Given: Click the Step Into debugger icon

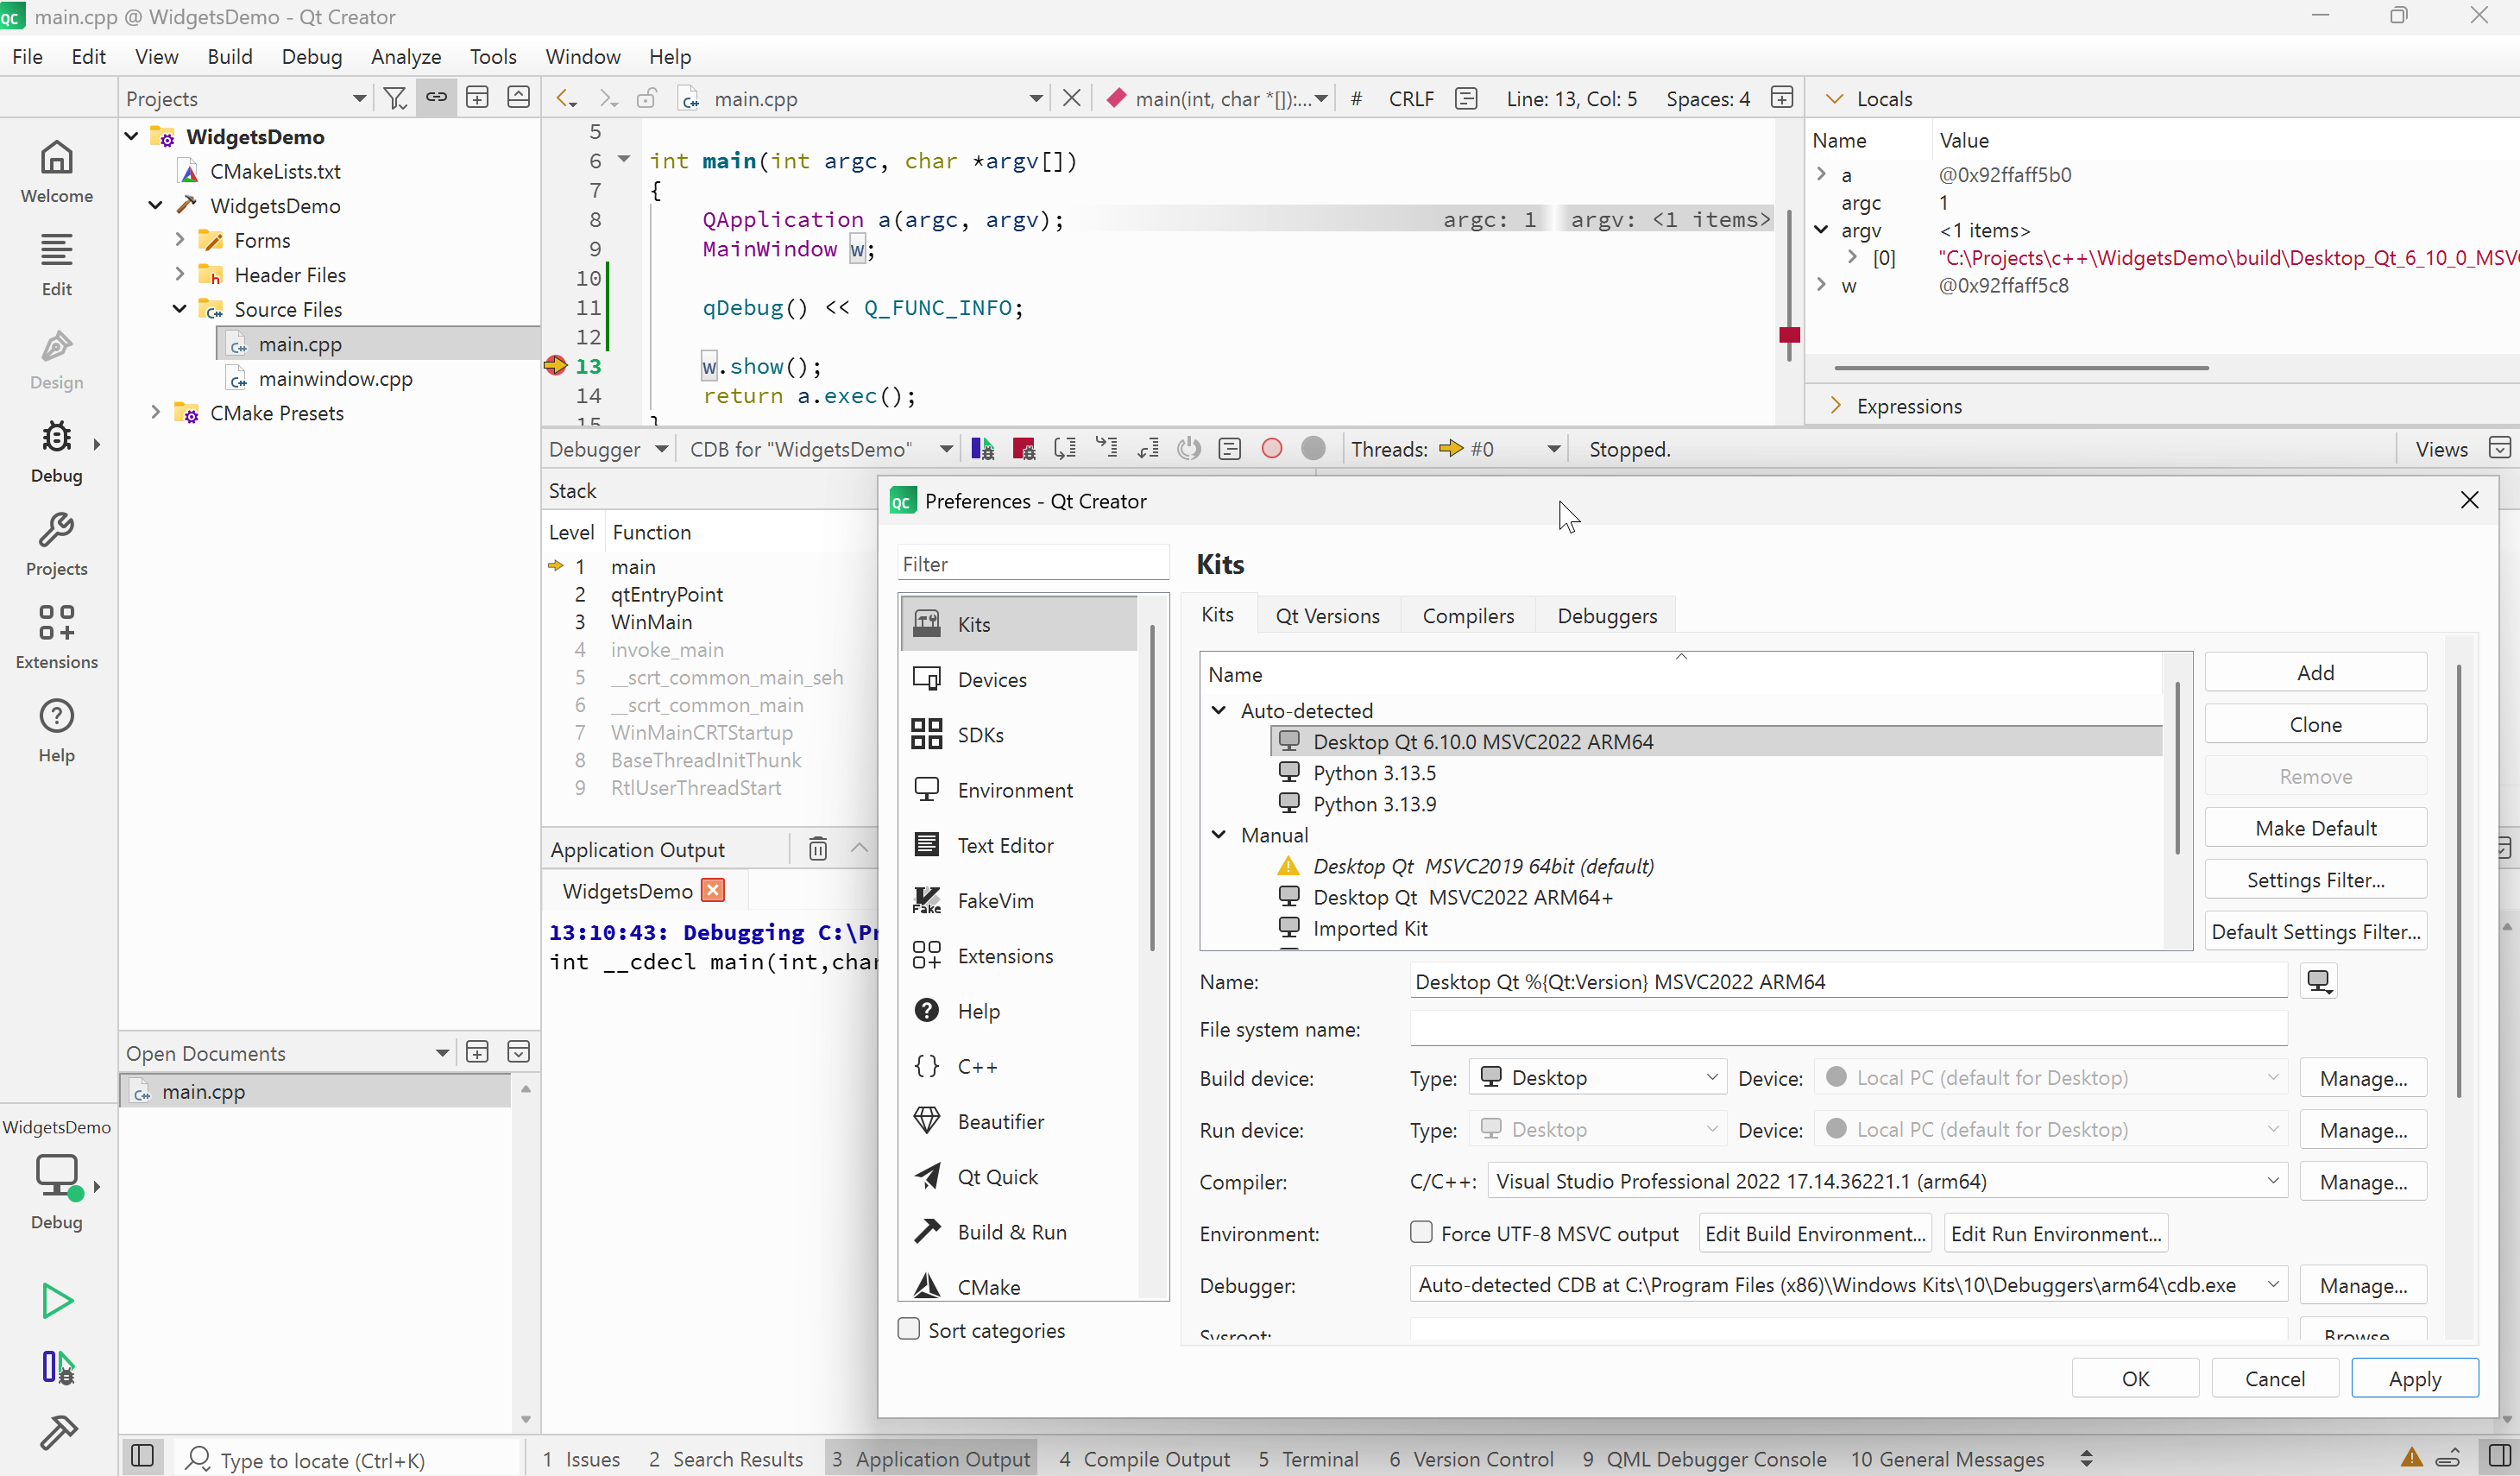Looking at the screenshot, I should (1106, 449).
